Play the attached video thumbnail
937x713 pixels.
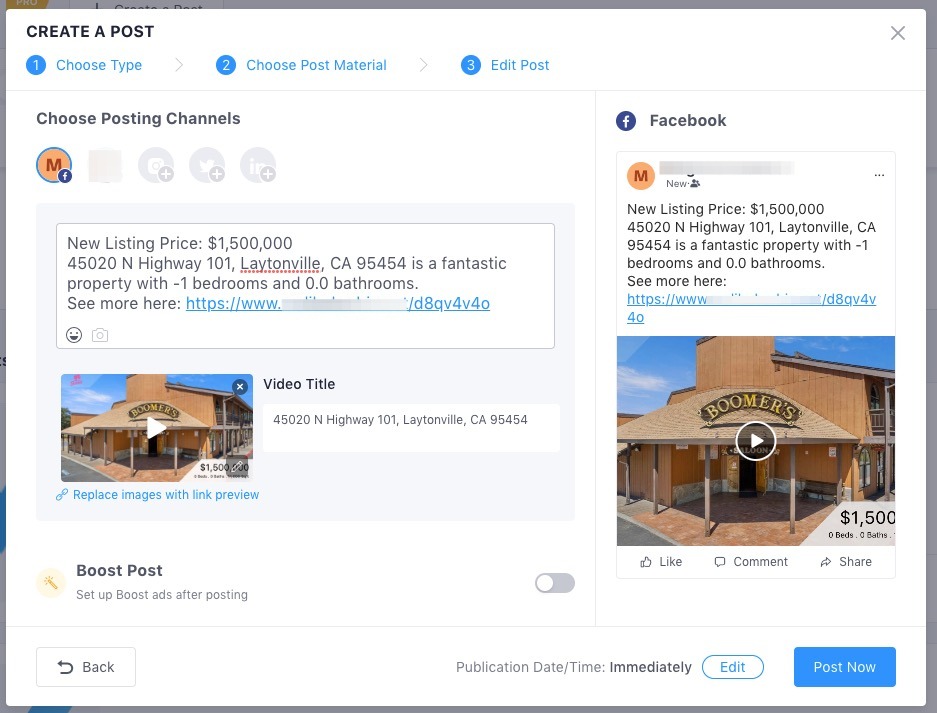coord(157,428)
